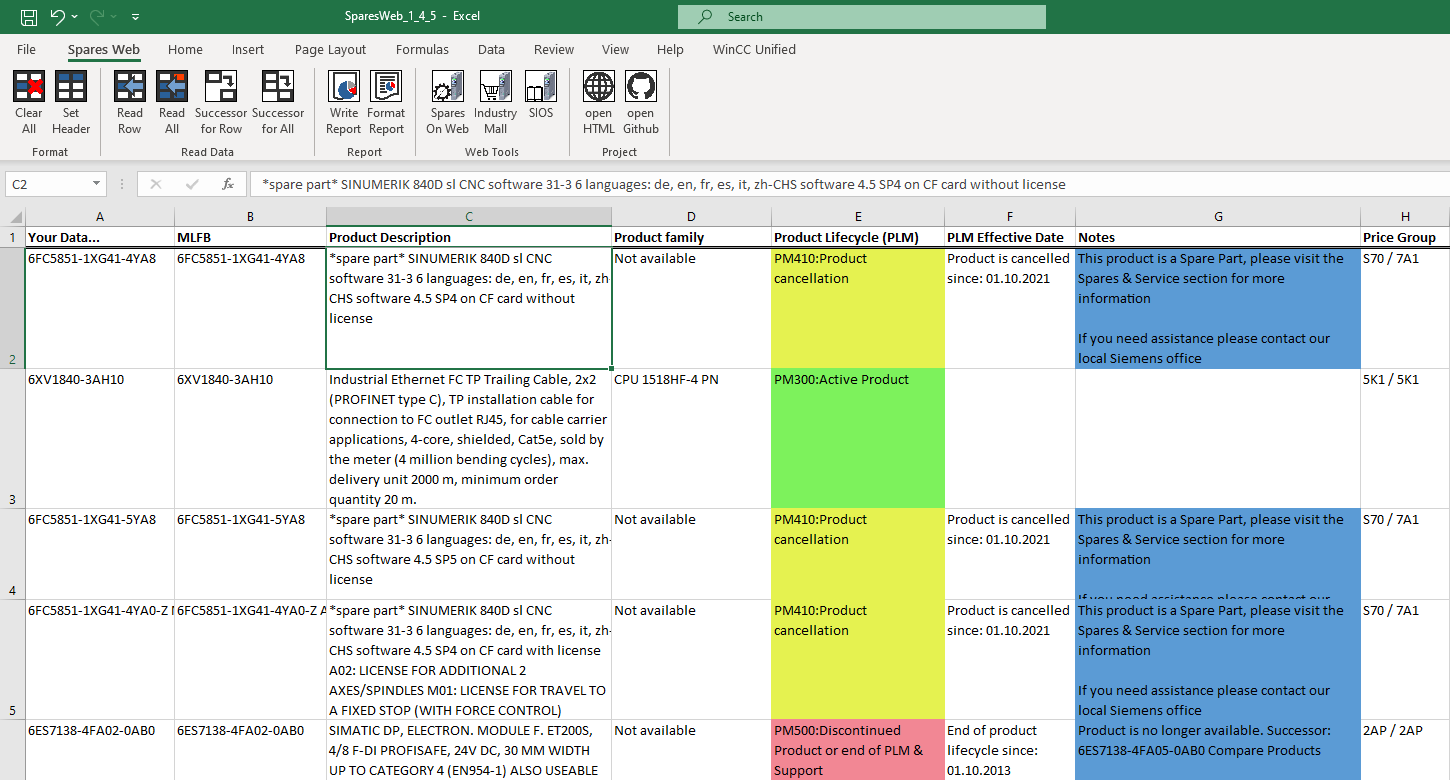
Task: Click the Search box in title bar
Action: click(862, 17)
